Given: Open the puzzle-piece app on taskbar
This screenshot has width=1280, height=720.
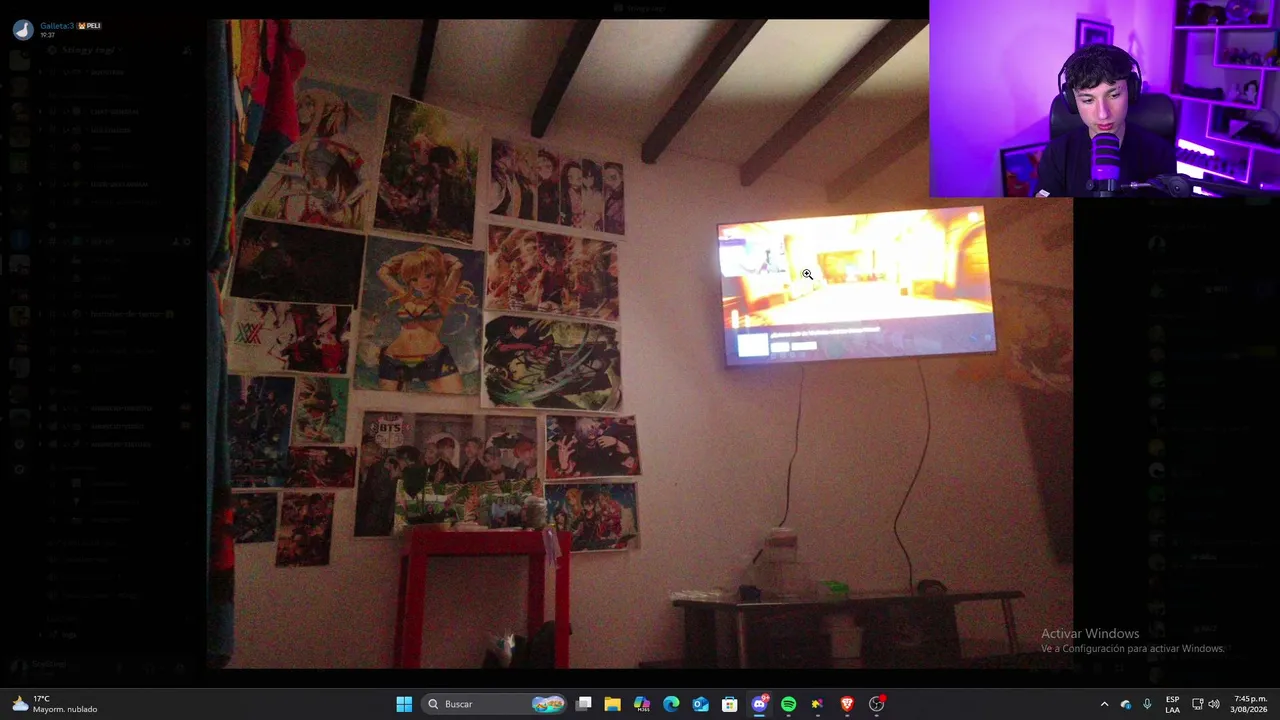Looking at the screenshot, I should point(817,704).
